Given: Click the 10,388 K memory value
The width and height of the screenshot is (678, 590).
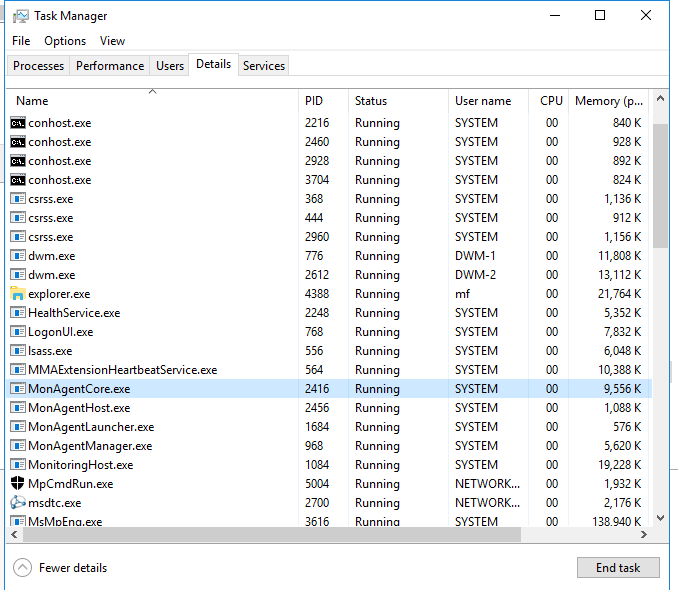Looking at the screenshot, I should [x=620, y=370].
